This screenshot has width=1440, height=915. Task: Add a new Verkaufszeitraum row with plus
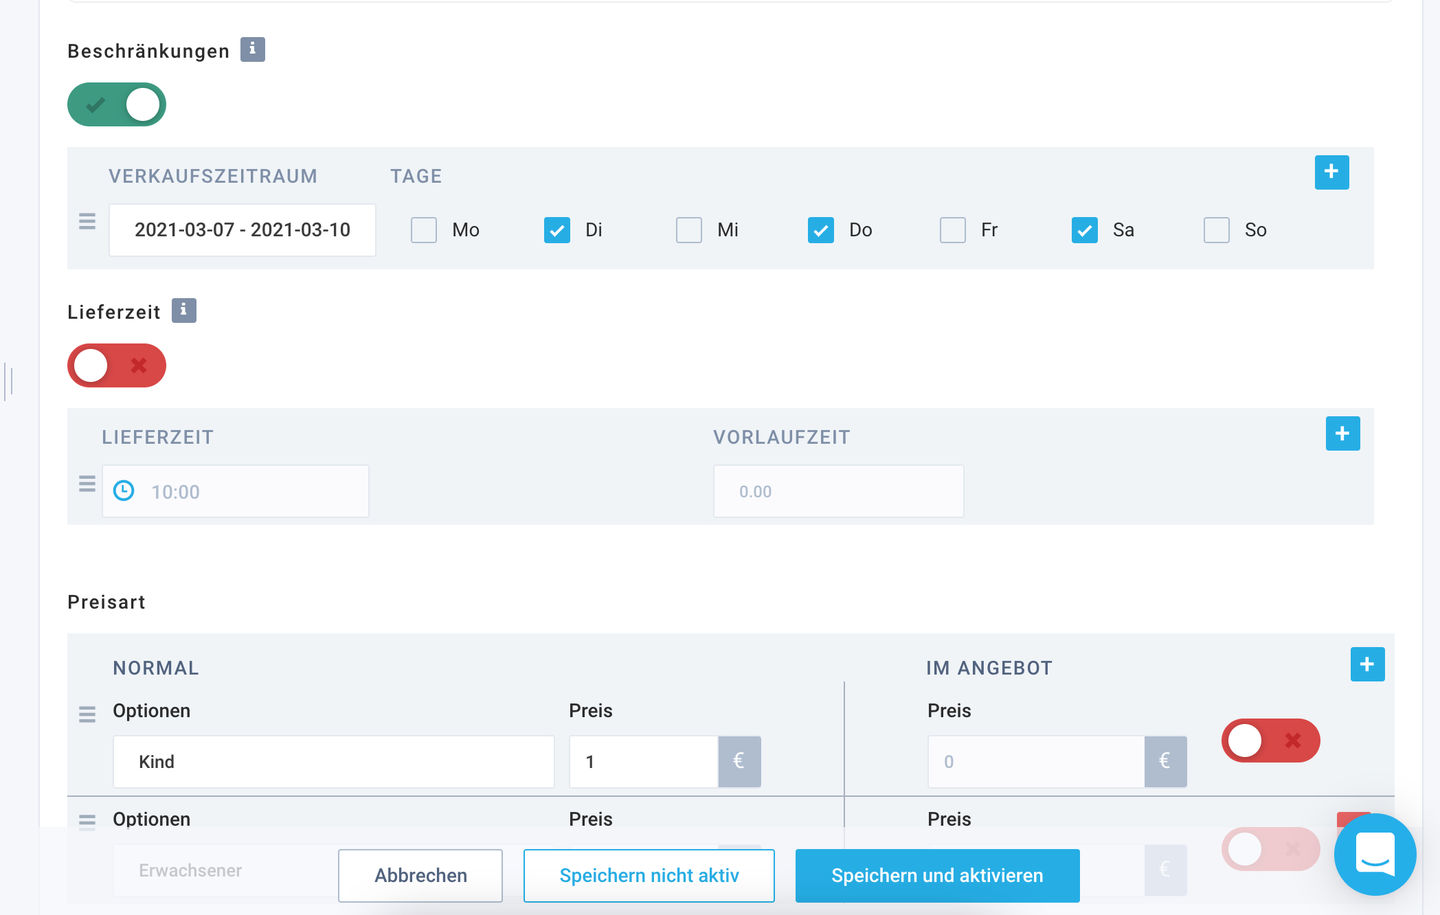[x=1331, y=172]
